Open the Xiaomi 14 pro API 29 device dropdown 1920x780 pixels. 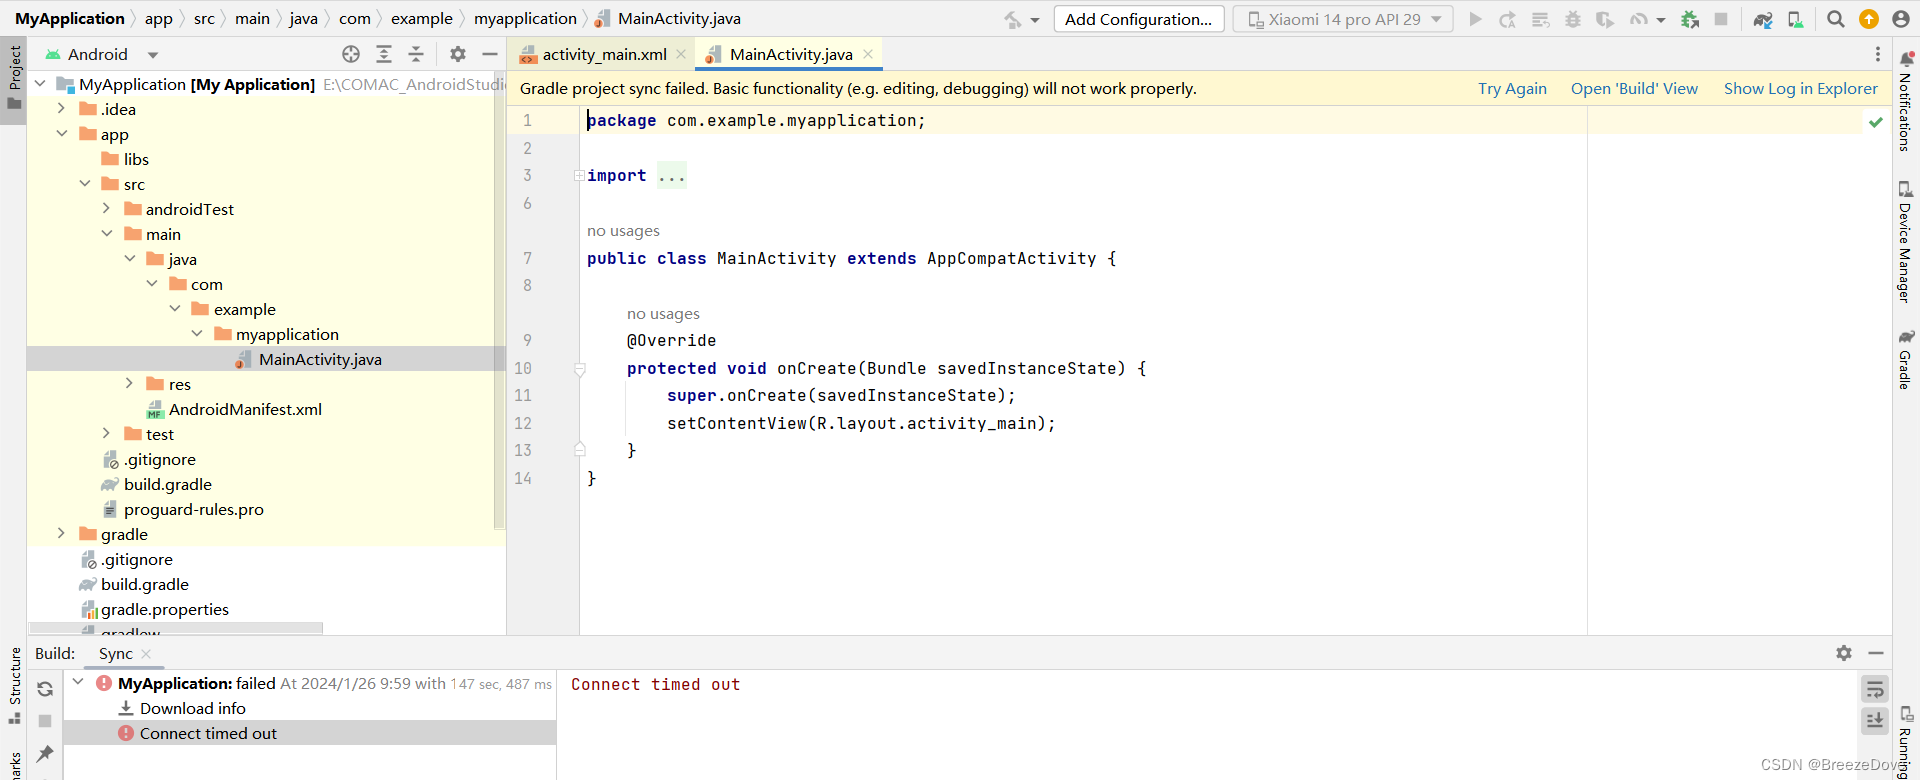pos(1344,19)
